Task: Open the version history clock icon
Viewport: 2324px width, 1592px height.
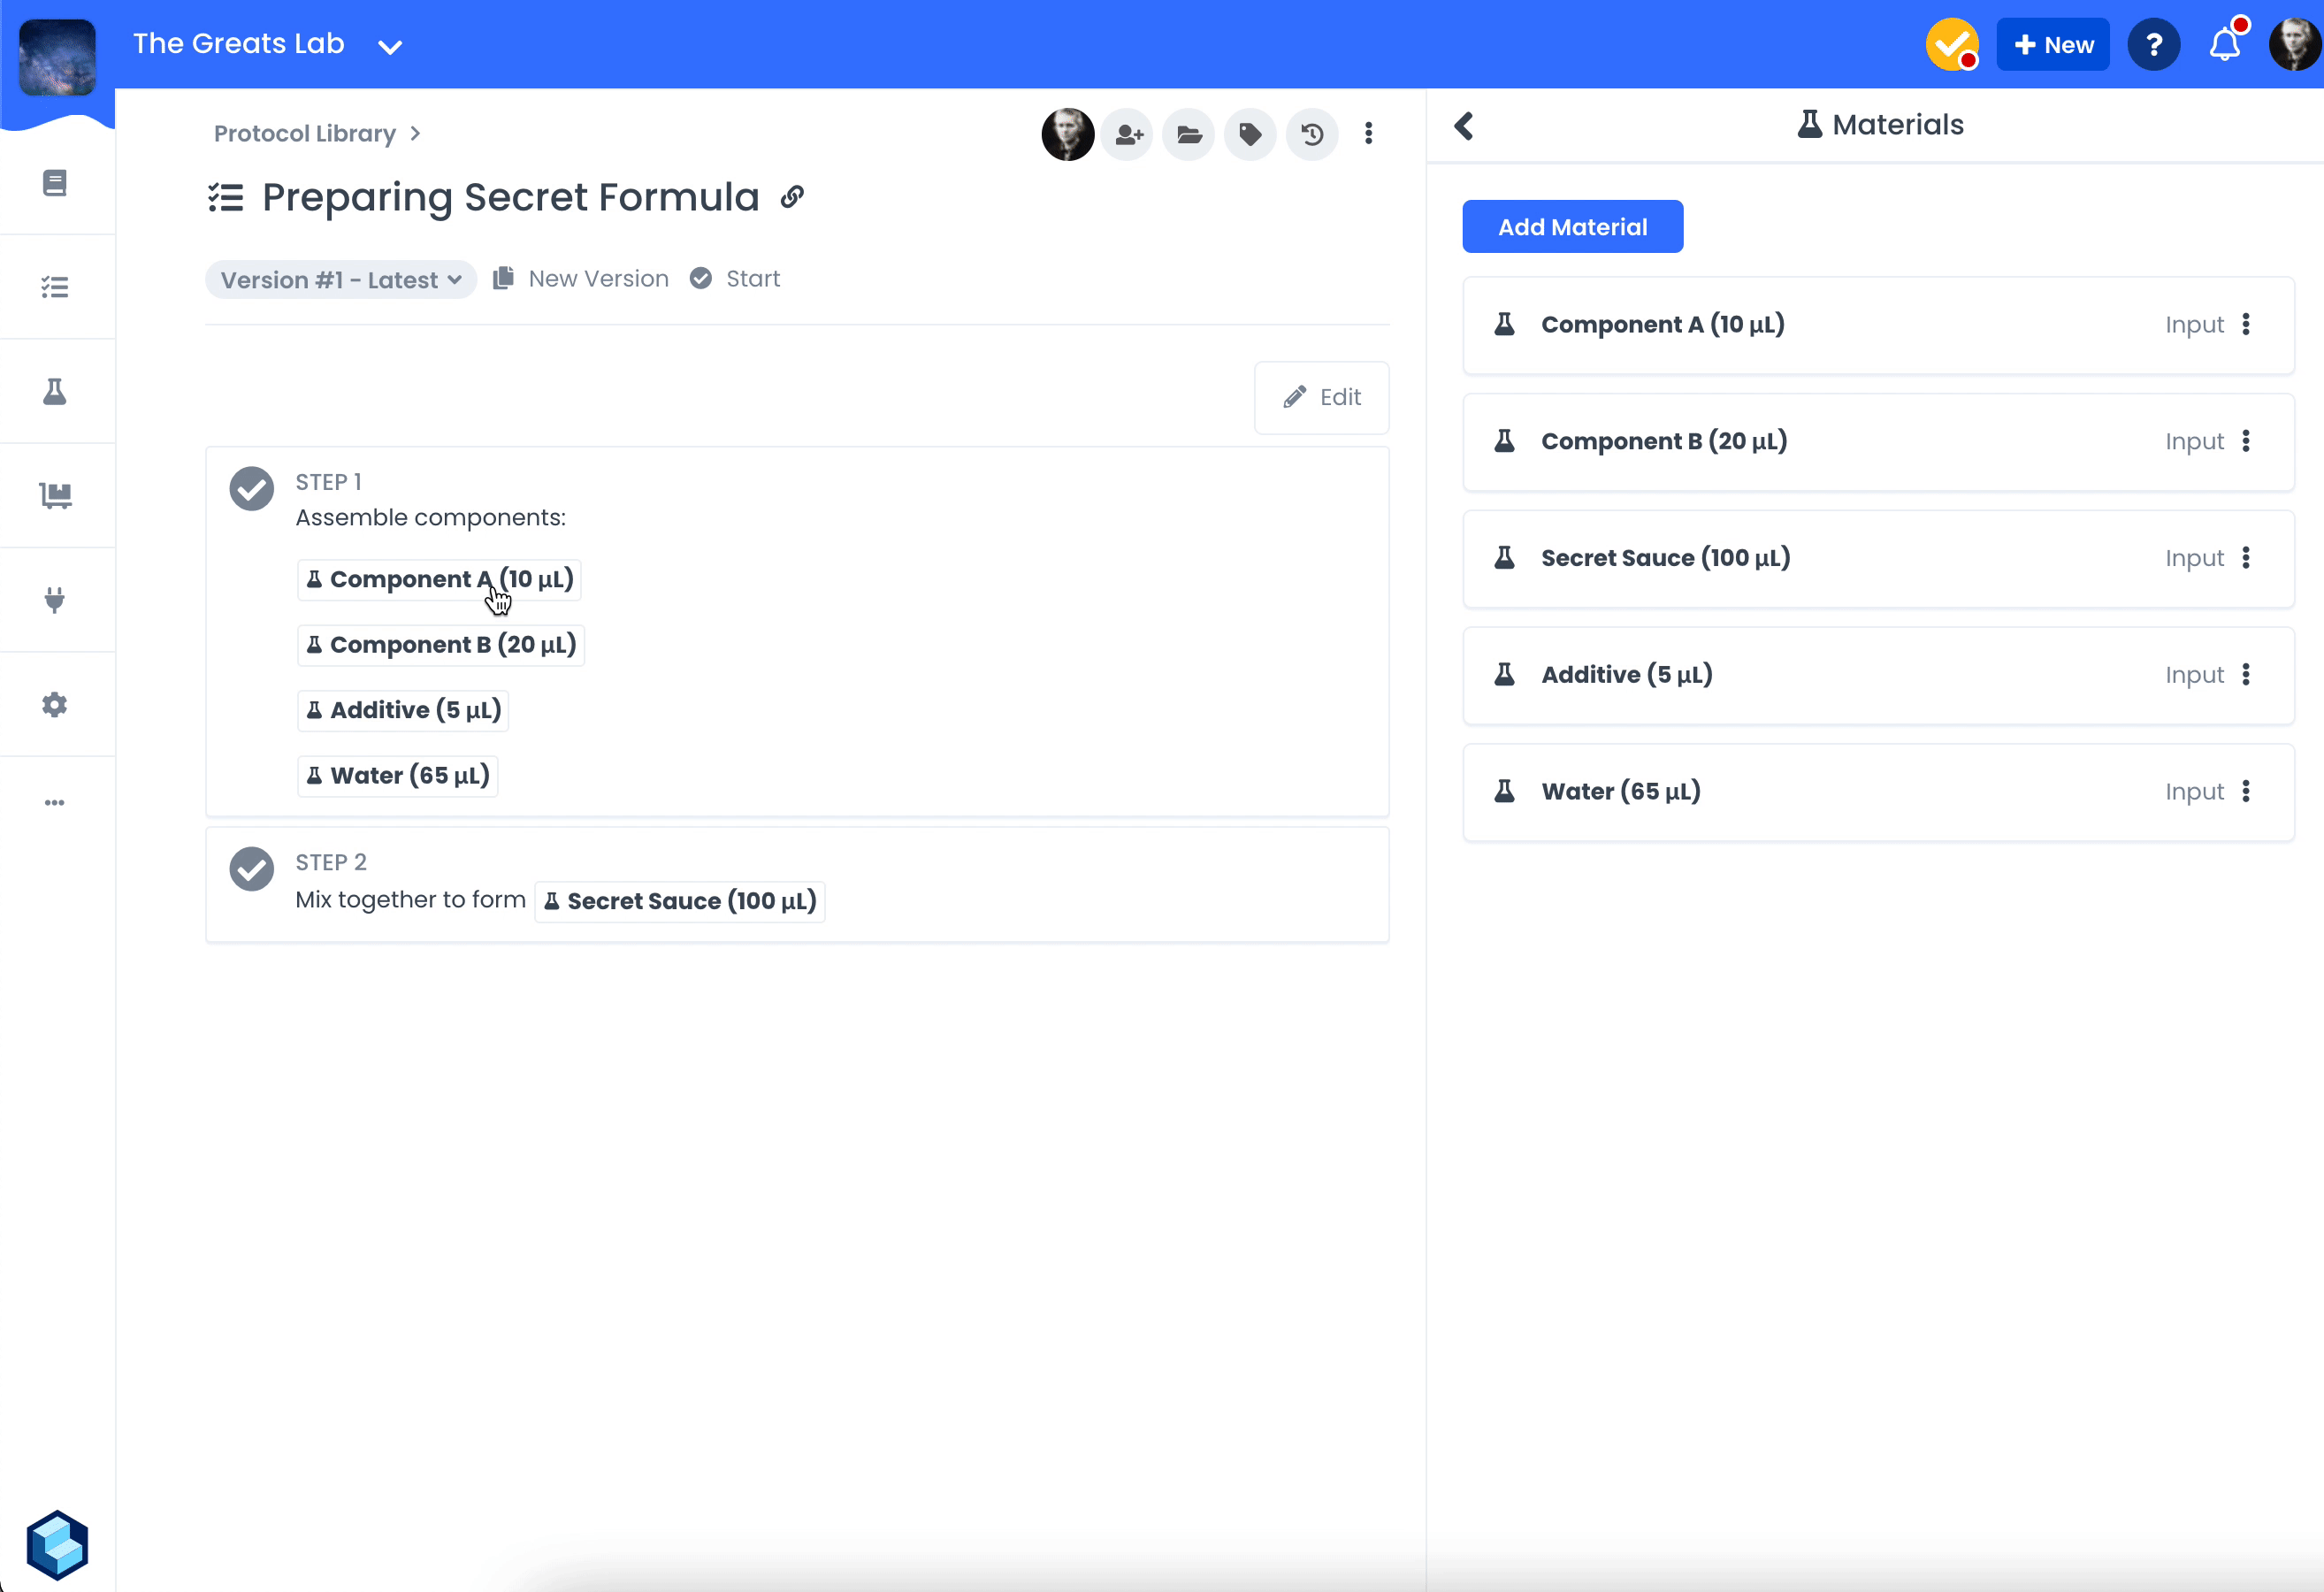Action: [x=1312, y=134]
